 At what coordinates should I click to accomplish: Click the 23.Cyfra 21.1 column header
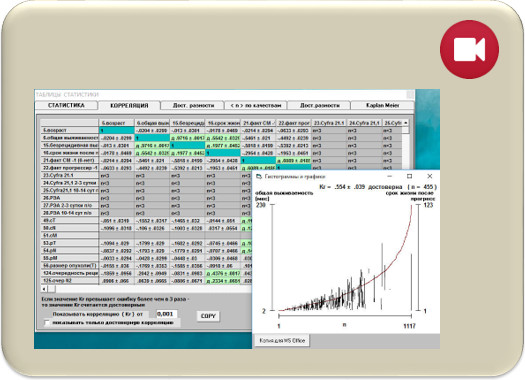[329, 123]
